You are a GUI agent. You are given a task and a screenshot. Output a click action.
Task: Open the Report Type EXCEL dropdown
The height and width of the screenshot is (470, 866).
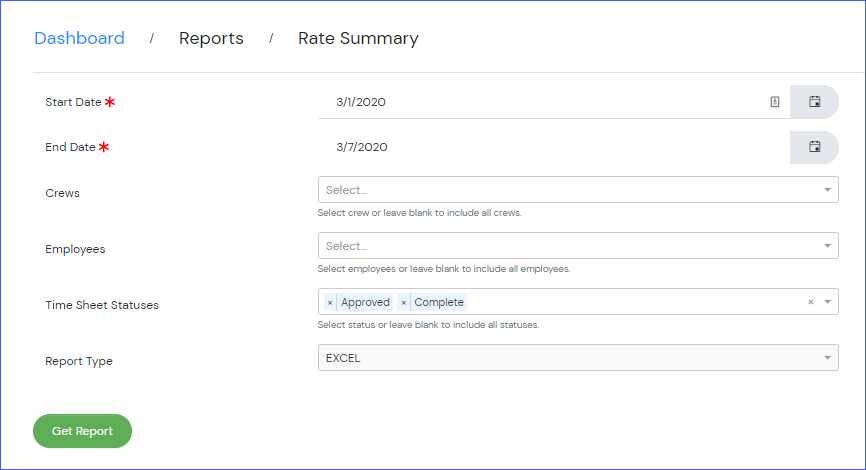(578, 358)
